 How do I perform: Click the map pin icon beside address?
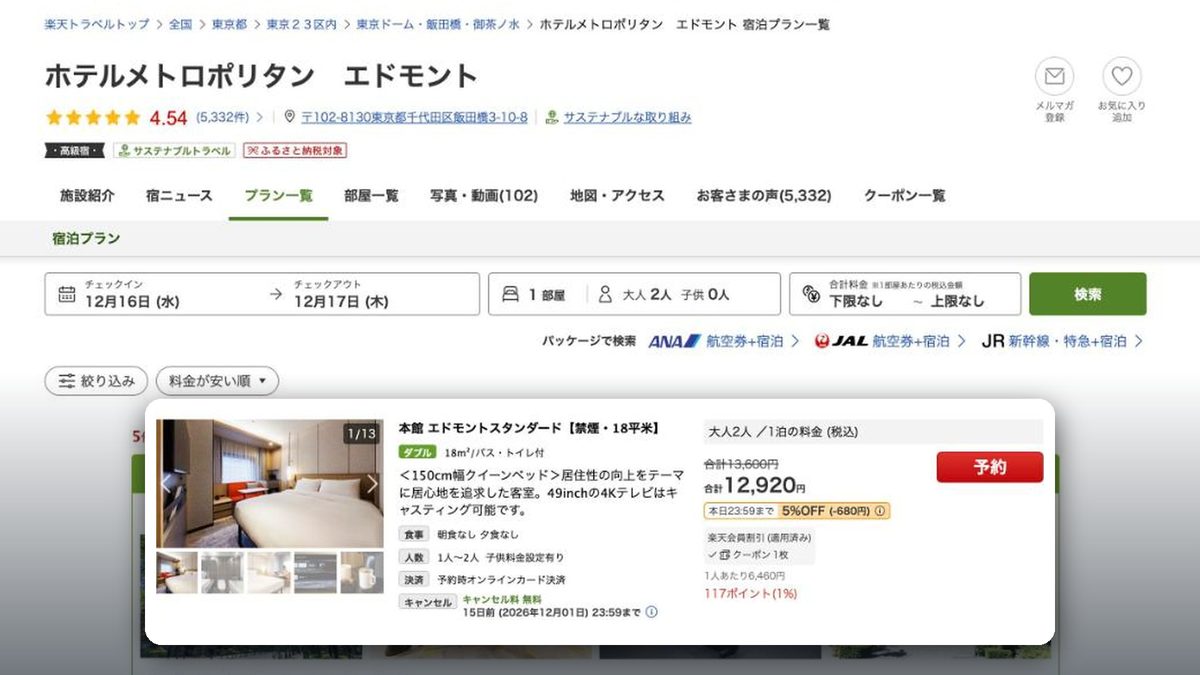click(x=290, y=117)
